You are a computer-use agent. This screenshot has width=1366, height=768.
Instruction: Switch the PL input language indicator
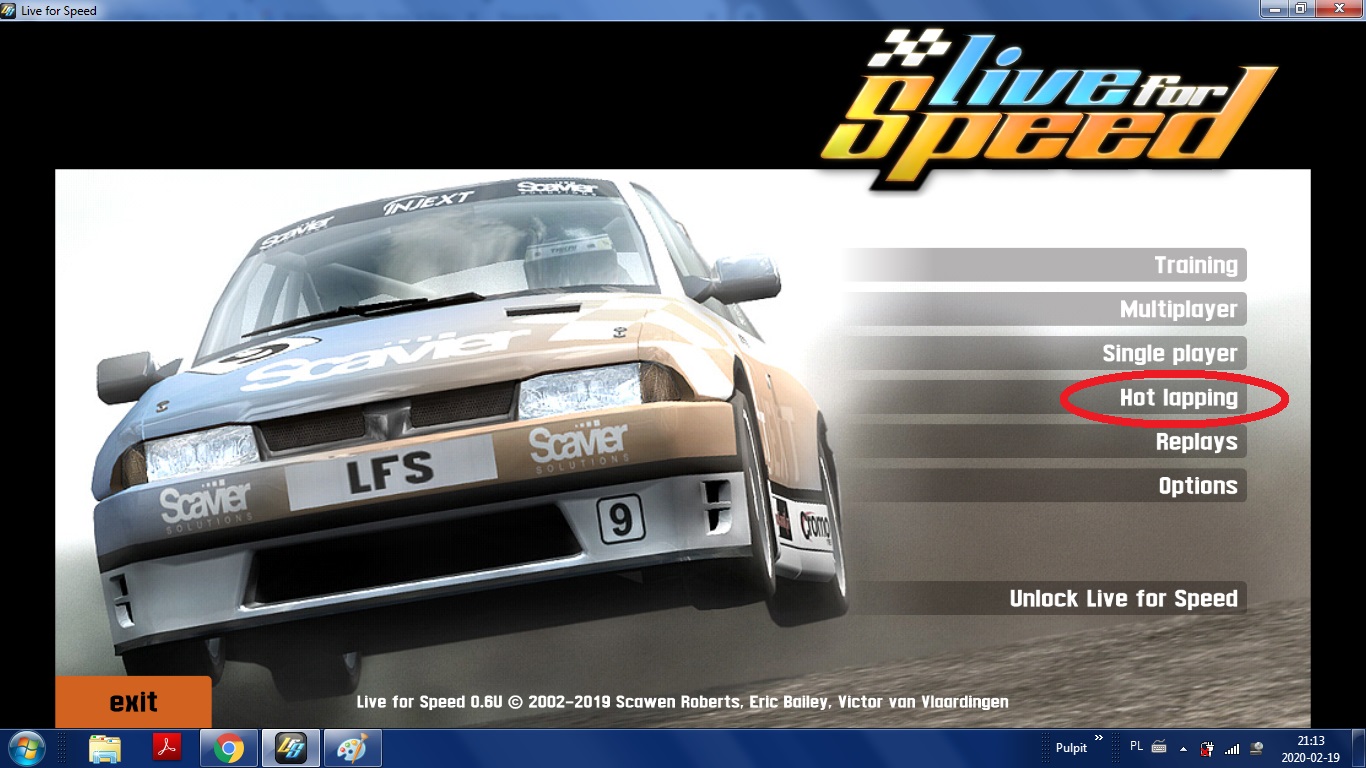(1136, 747)
